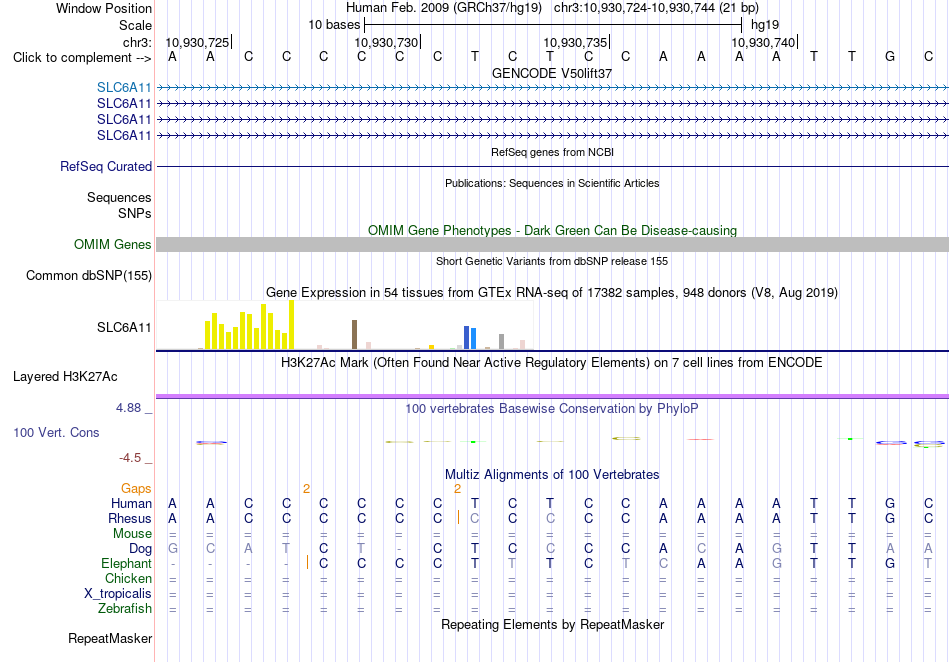
Task: Click the 4.88 PhyloP upper scale value
Action: tap(128, 408)
